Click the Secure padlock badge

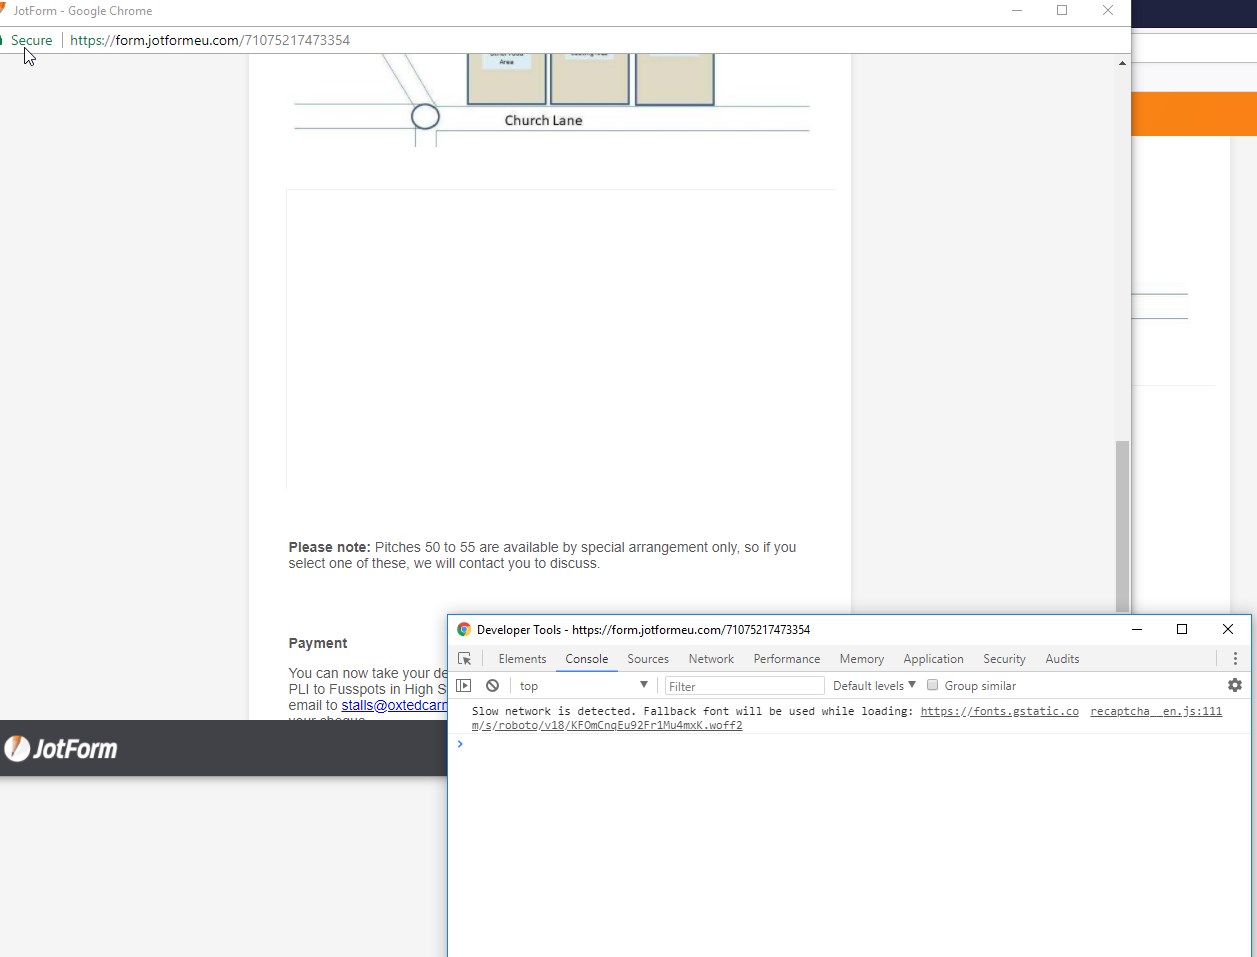tap(31, 40)
